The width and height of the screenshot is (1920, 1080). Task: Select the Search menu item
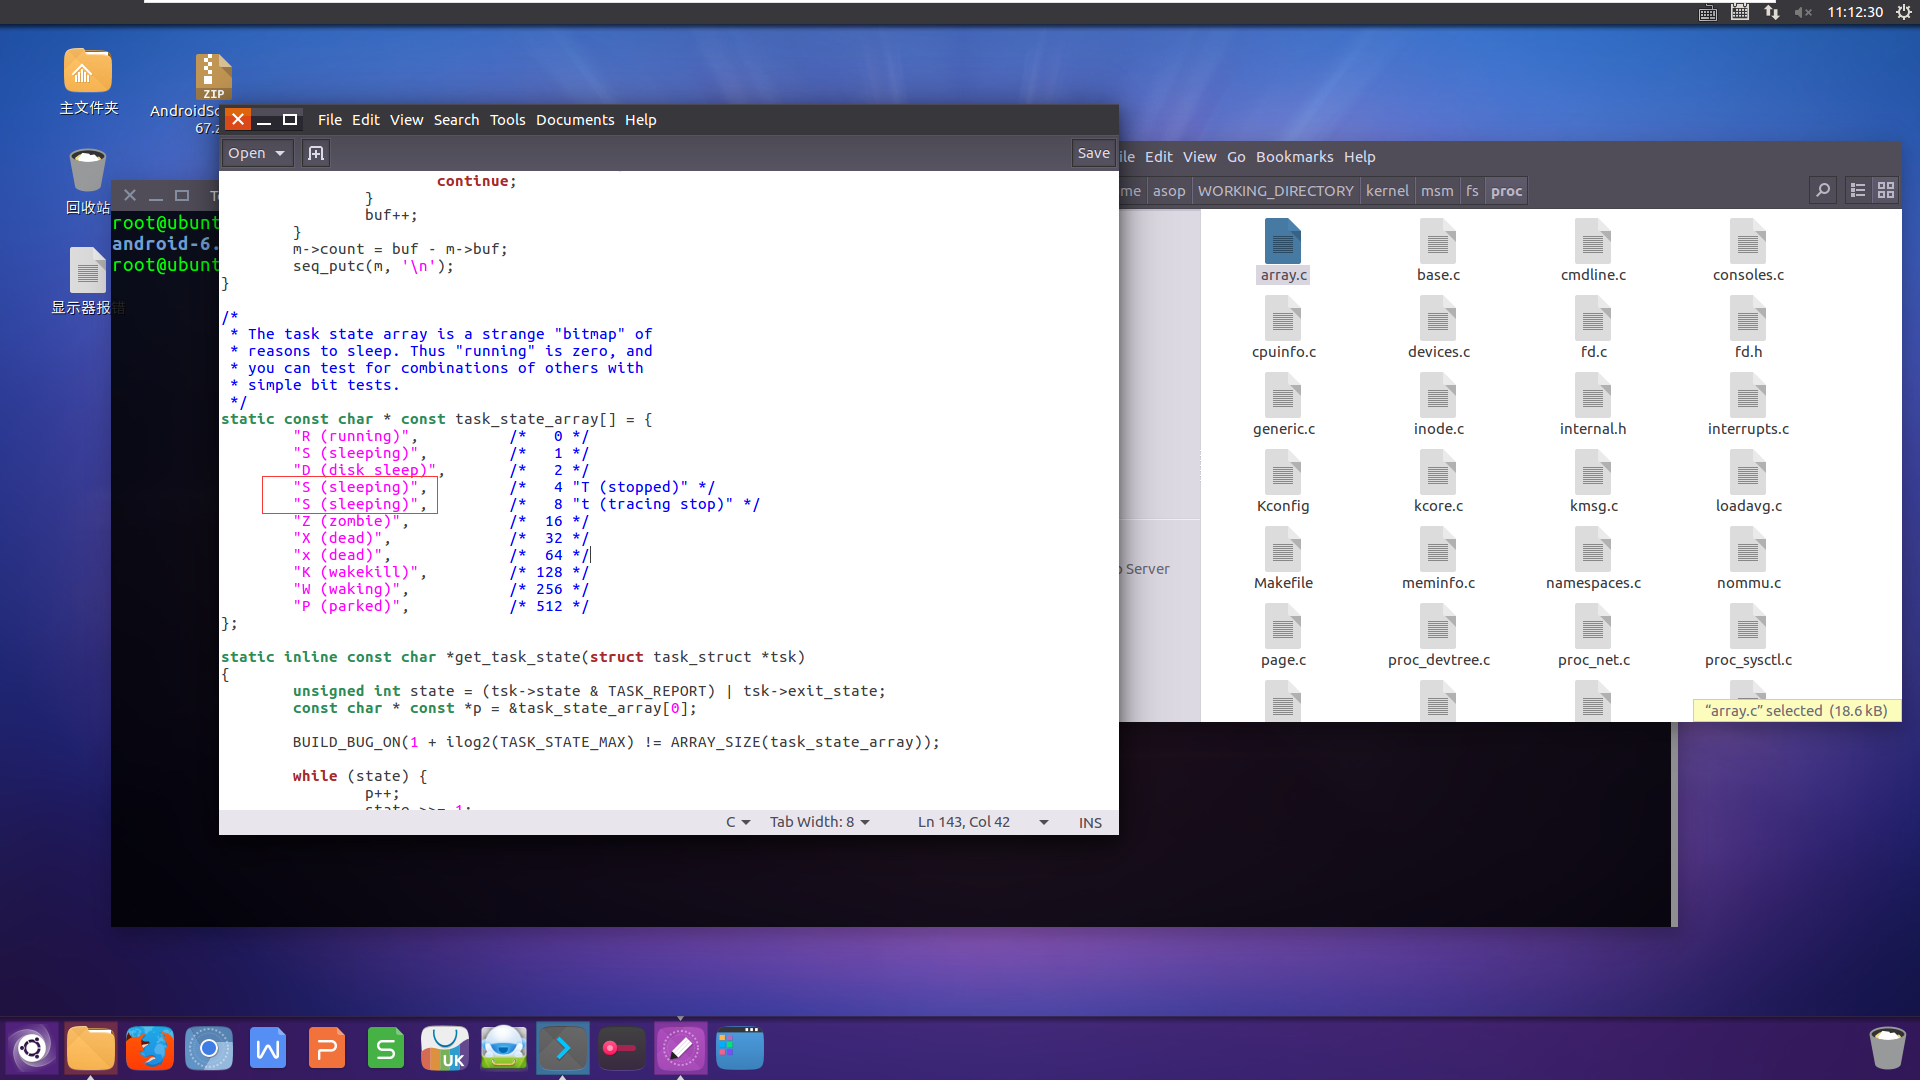pos(455,119)
